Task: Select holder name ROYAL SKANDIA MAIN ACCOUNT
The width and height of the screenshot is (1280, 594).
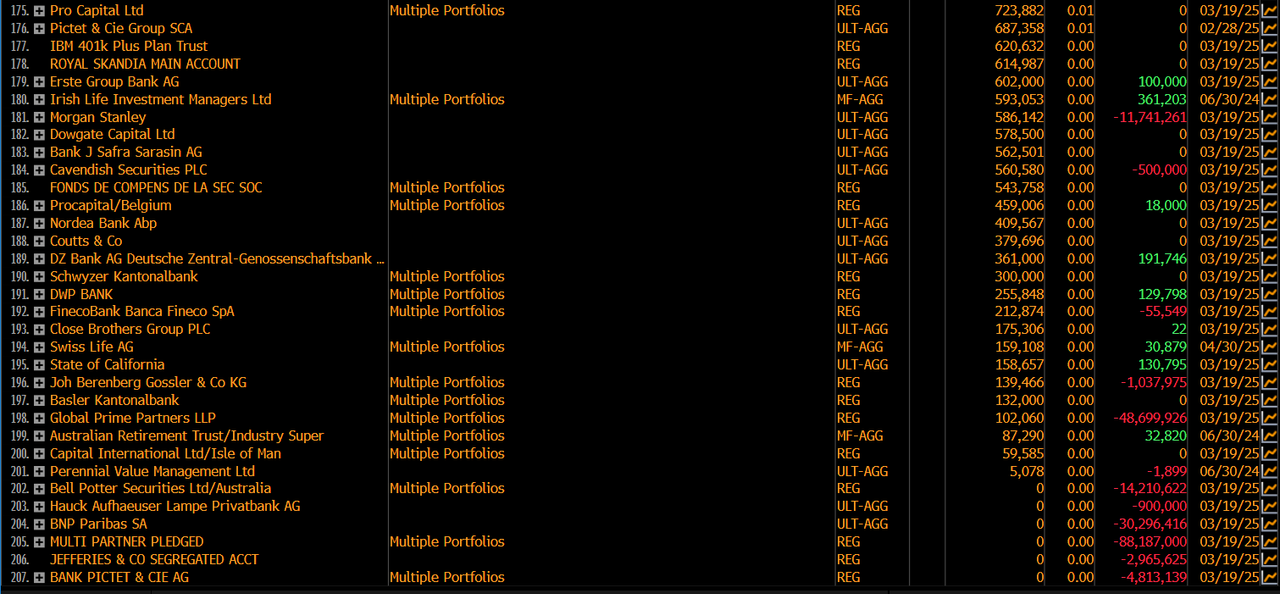Action: (145, 64)
